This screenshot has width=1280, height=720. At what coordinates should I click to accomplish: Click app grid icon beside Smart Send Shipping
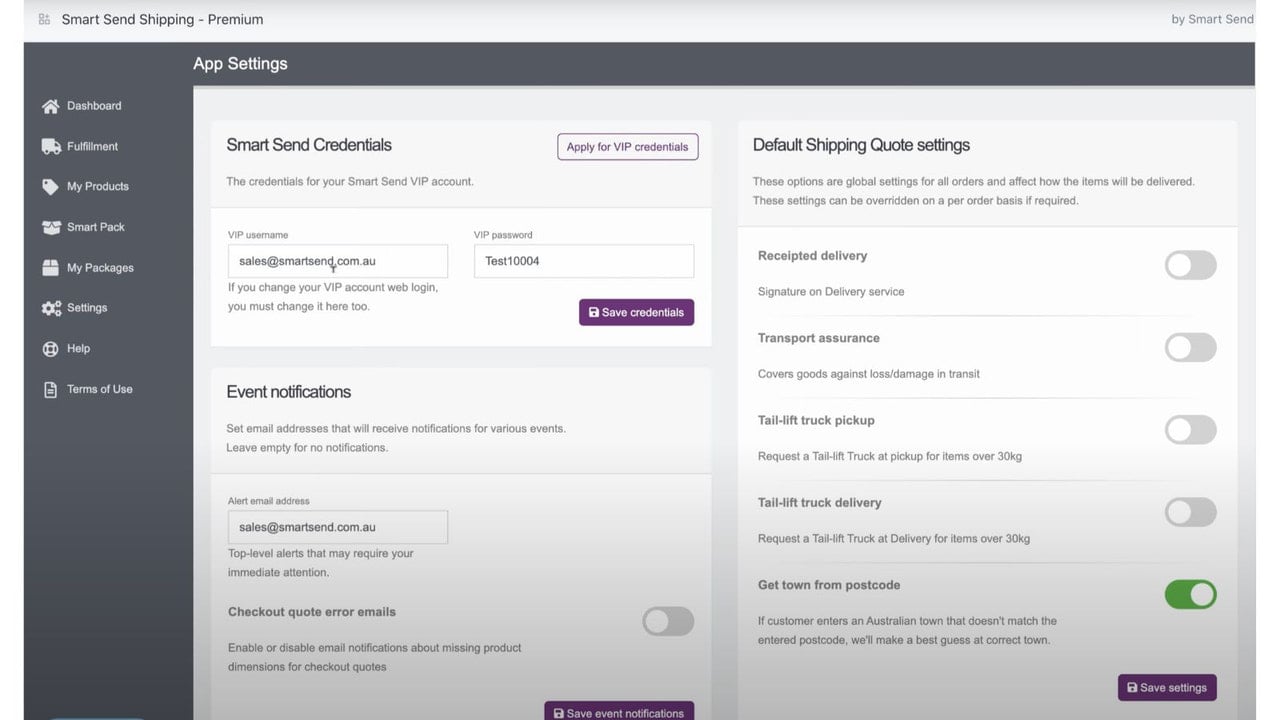44,19
